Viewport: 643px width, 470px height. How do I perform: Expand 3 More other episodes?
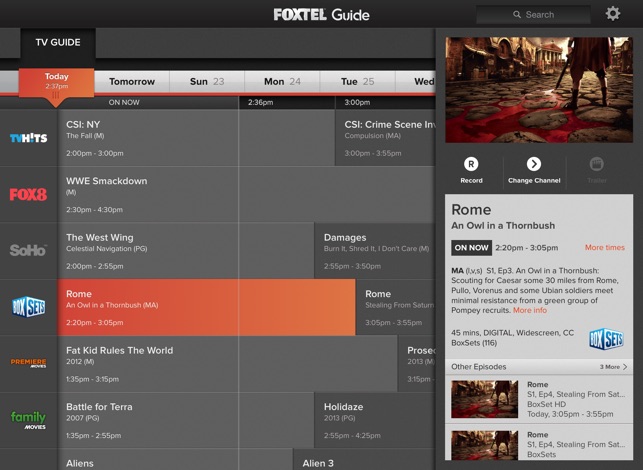(x=613, y=367)
